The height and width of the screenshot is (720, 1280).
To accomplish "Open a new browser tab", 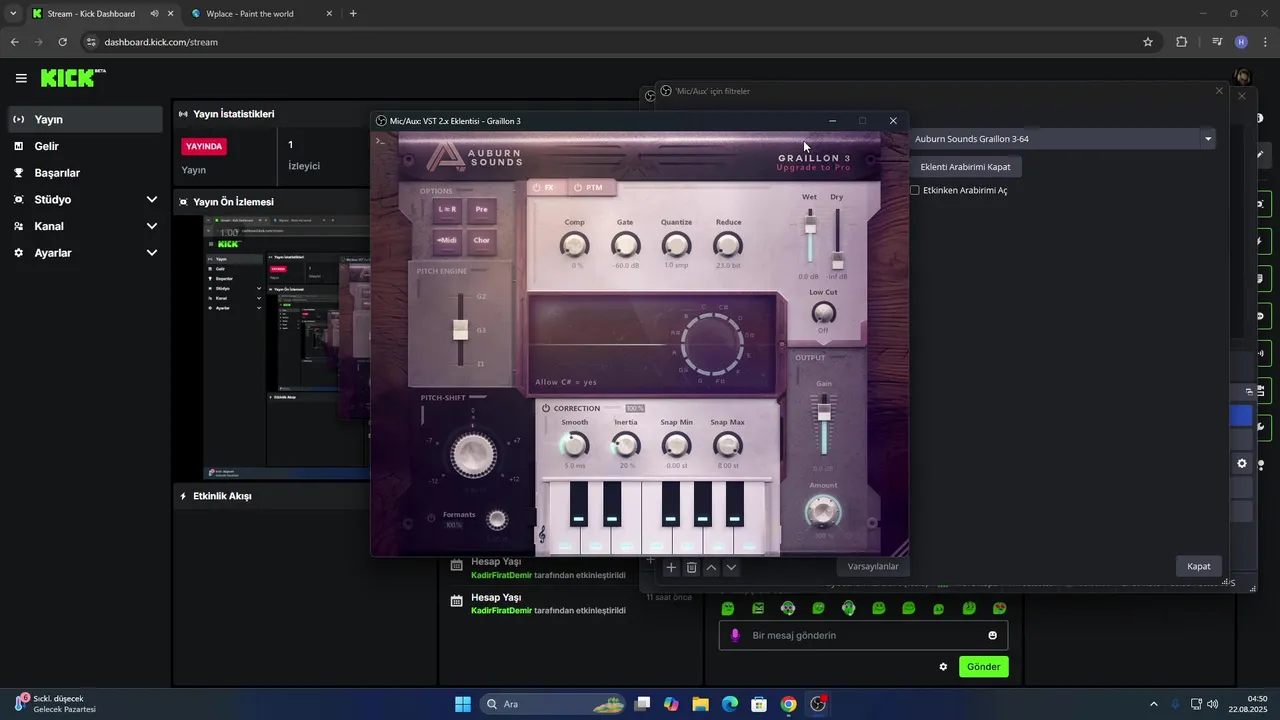I will click(353, 14).
